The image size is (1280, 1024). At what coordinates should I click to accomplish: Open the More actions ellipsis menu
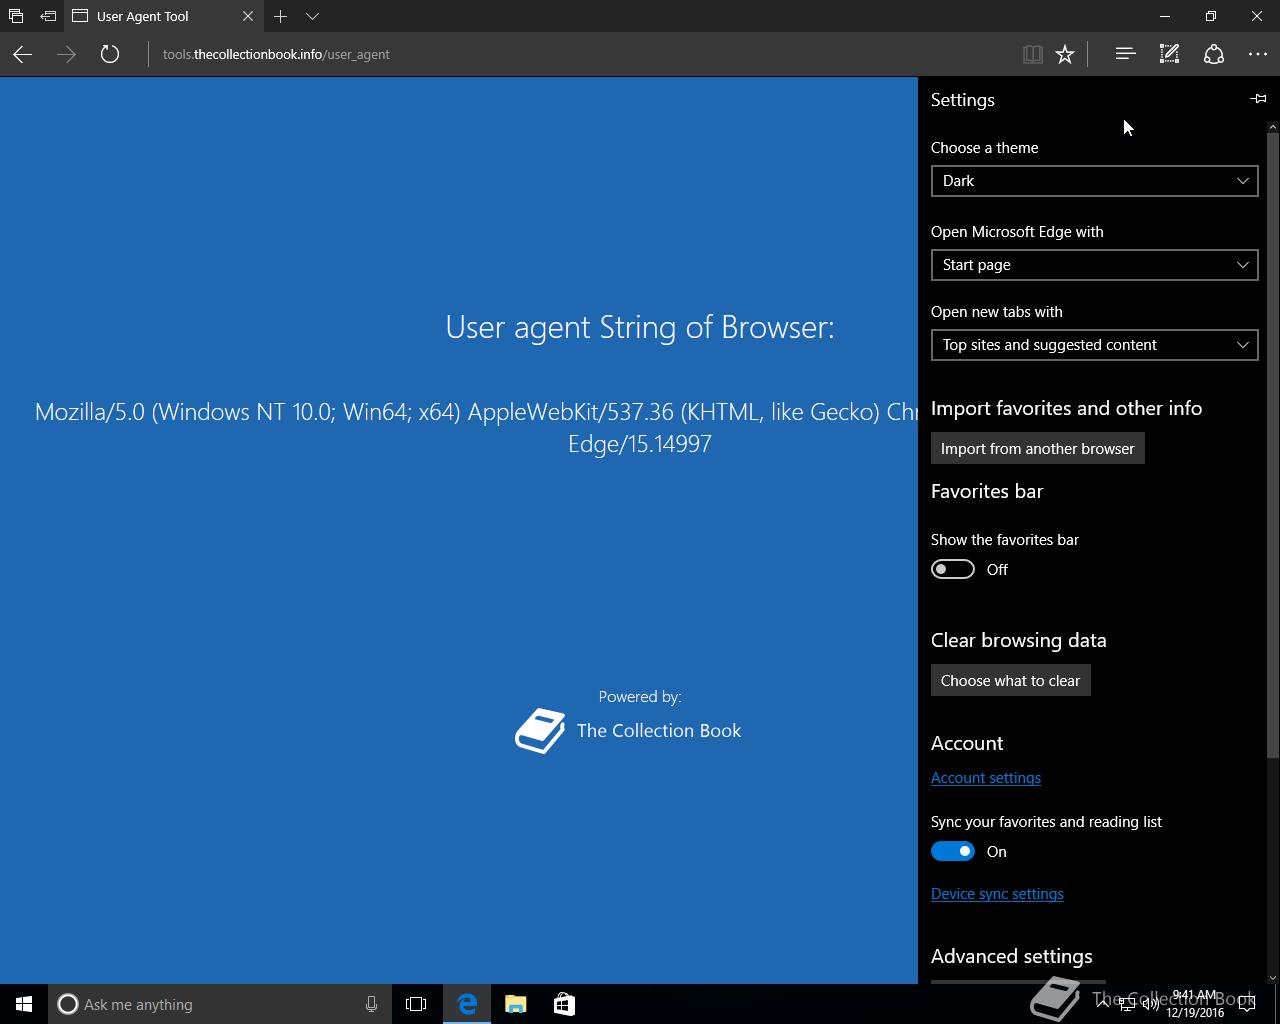[1258, 54]
